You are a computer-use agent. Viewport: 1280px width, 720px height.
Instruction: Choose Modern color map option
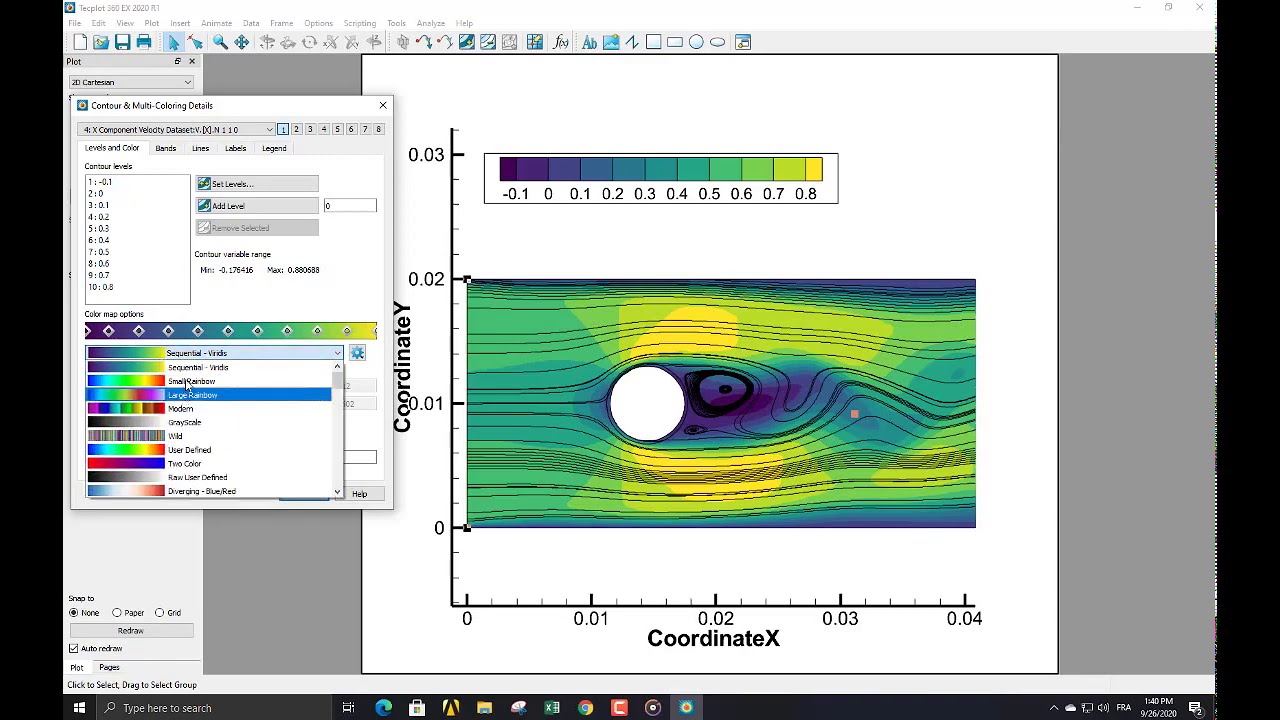click(x=208, y=409)
